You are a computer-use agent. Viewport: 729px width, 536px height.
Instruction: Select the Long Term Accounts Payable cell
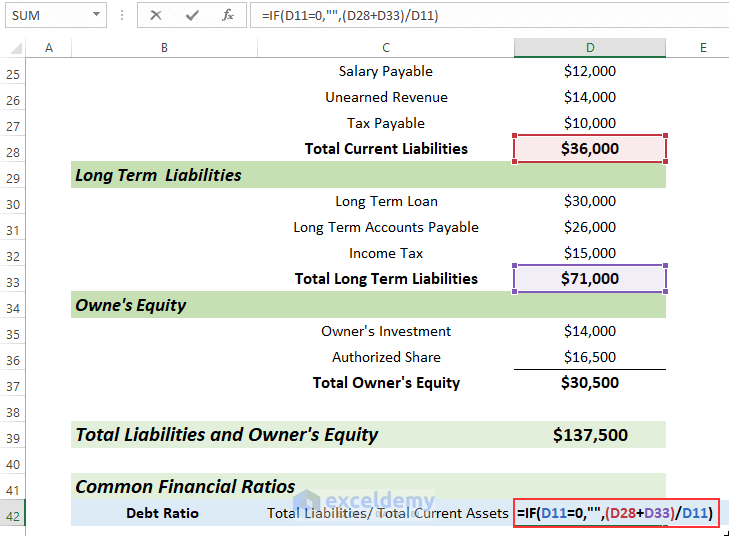[x=385, y=227]
